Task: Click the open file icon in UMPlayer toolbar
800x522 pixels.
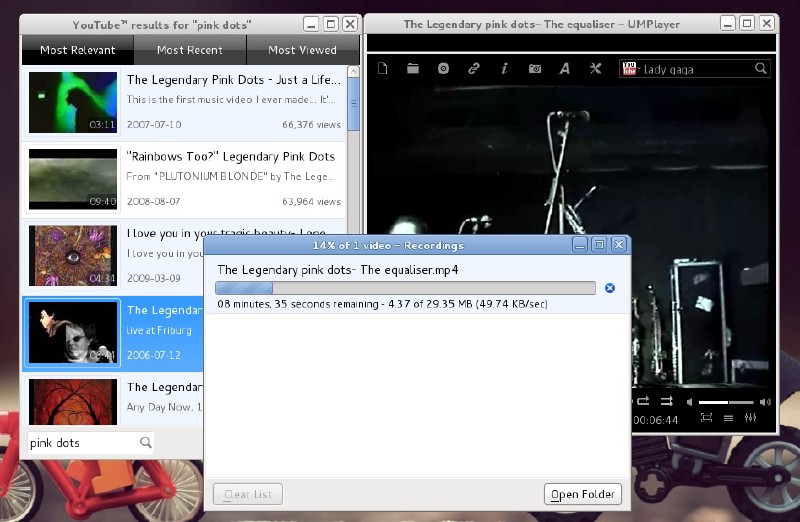Action: (383, 68)
